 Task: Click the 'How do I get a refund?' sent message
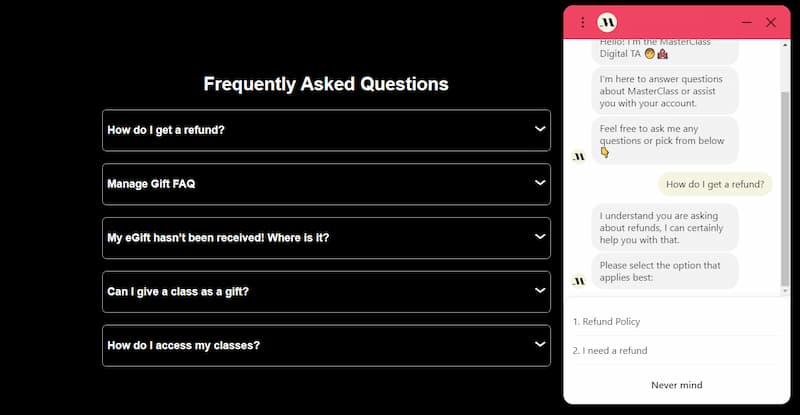[x=715, y=184]
